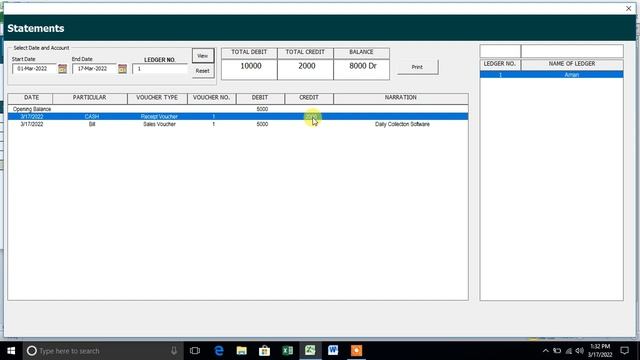Click the Print button
The image size is (640, 360).
coord(417,67)
